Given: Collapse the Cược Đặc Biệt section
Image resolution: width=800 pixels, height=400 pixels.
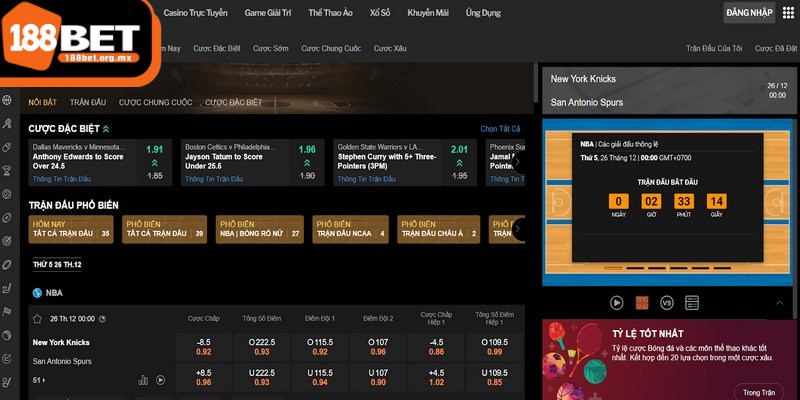Looking at the screenshot, I should click(106, 129).
